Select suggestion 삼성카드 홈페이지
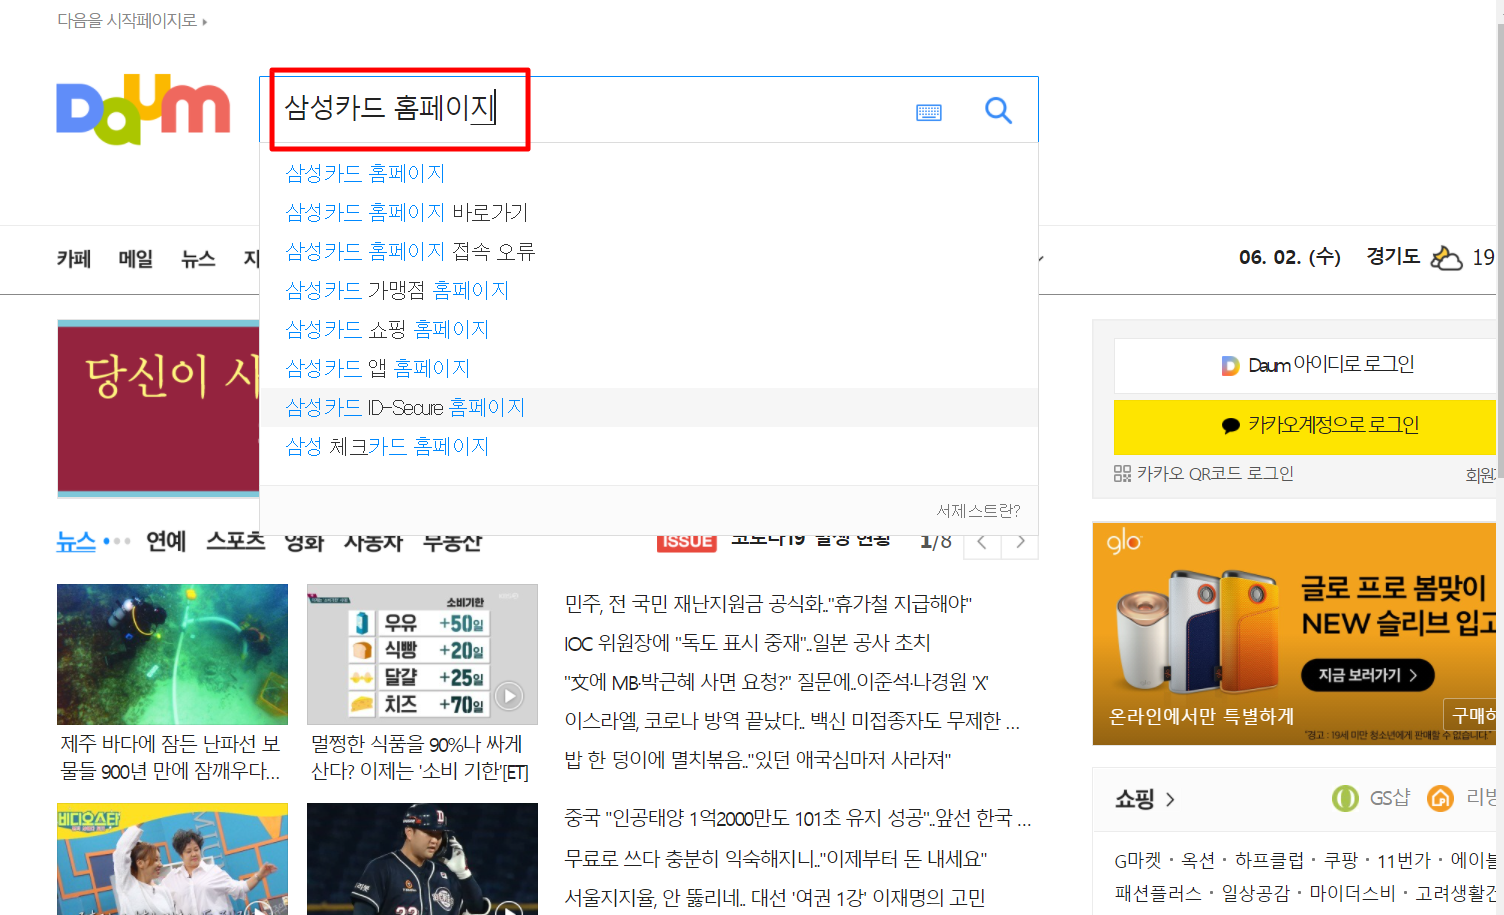 click(x=365, y=173)
